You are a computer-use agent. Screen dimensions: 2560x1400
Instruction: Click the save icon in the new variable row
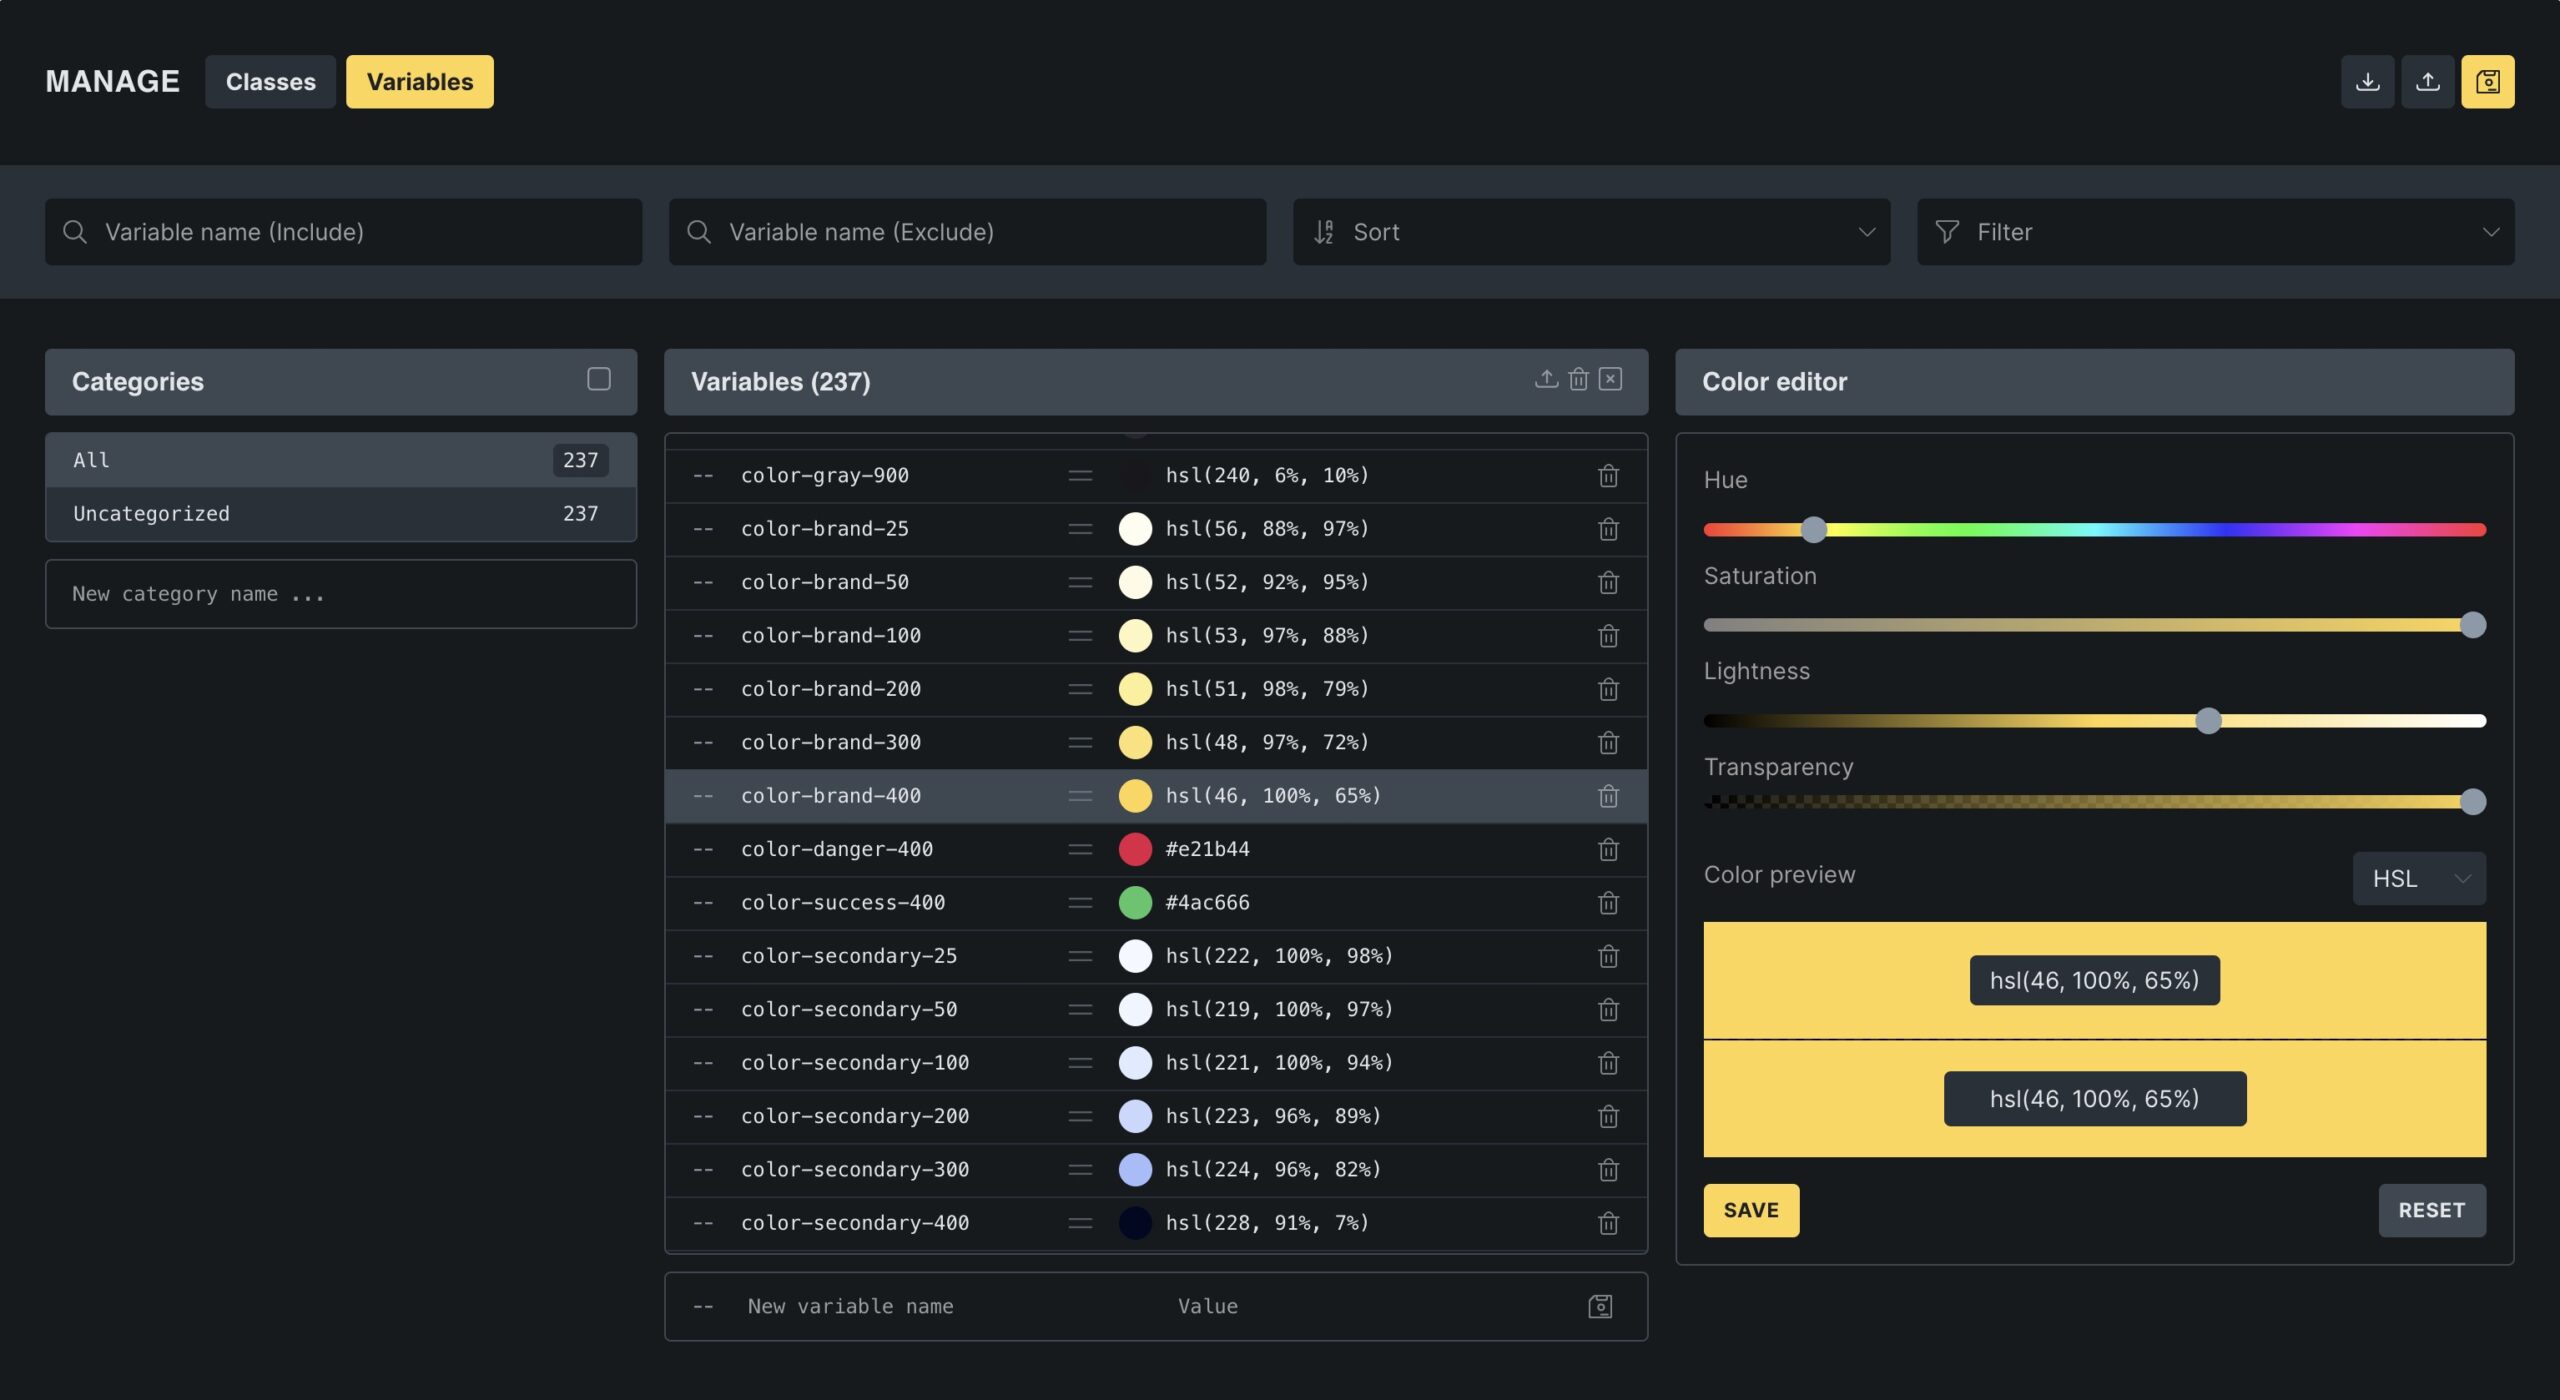tap(1600, 1307)
